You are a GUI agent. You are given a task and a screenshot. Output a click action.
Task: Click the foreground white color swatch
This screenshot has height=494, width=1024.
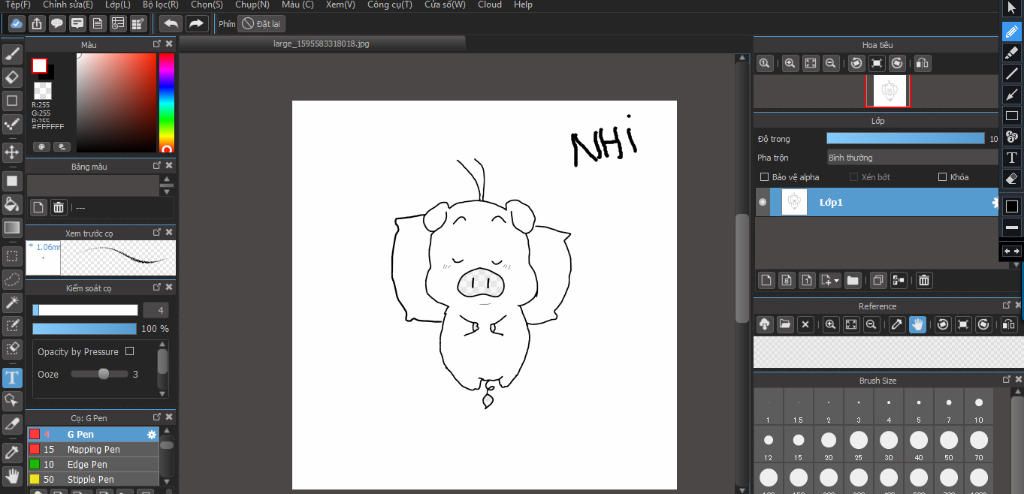[39, 66]
